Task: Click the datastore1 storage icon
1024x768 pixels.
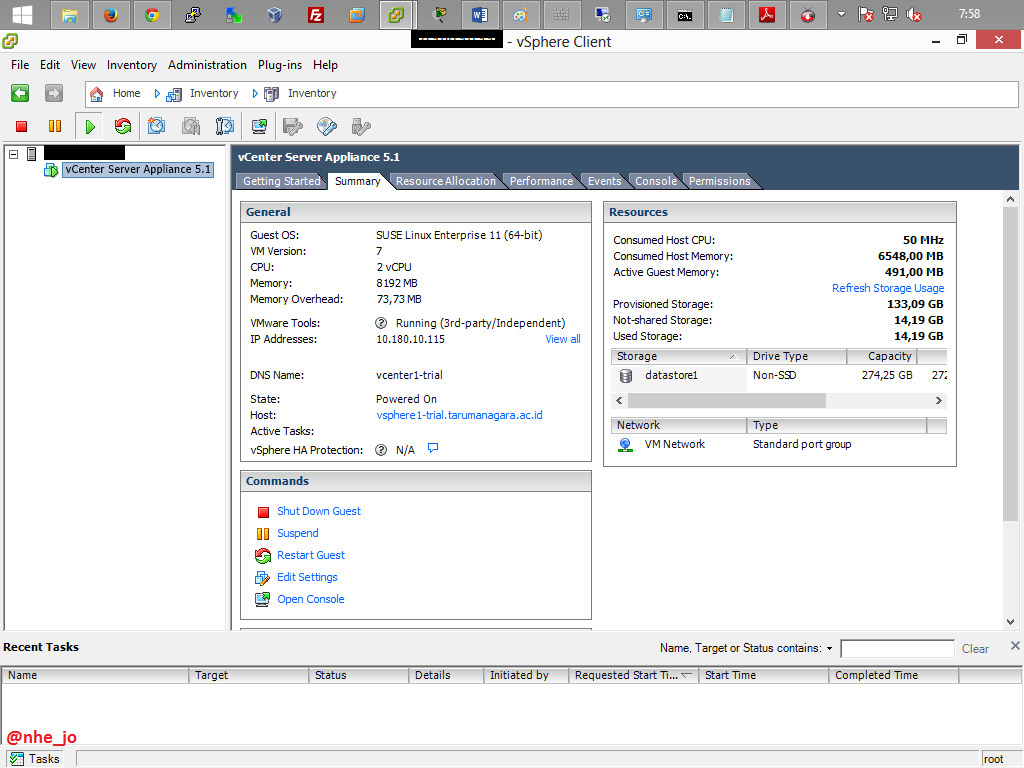Action: click(x=626, y=376)
